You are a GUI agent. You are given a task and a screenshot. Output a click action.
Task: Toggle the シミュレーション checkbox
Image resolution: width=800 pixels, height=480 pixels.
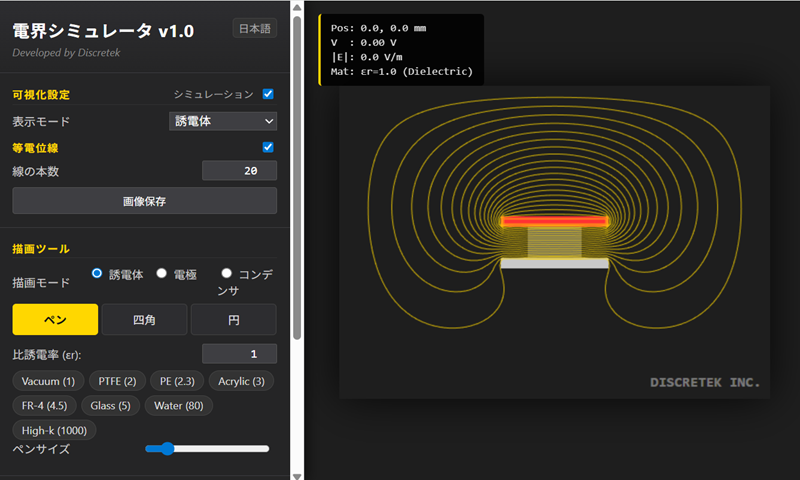[268, 94]
